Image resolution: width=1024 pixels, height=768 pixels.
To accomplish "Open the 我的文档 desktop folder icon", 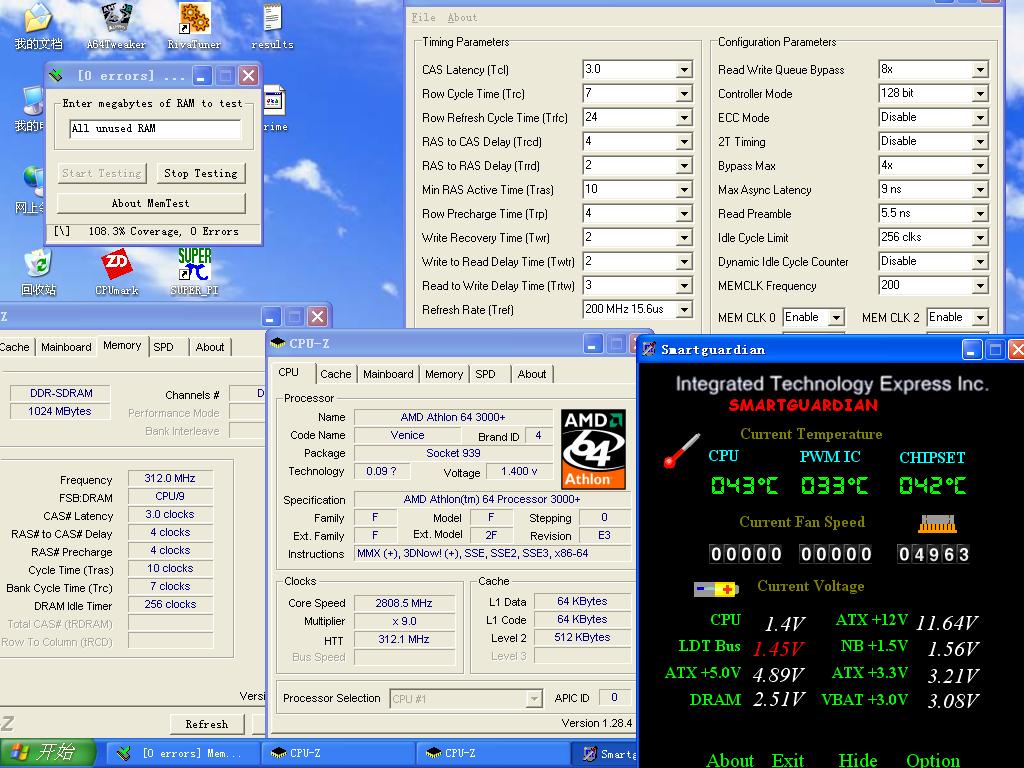I will pos(38,18).
